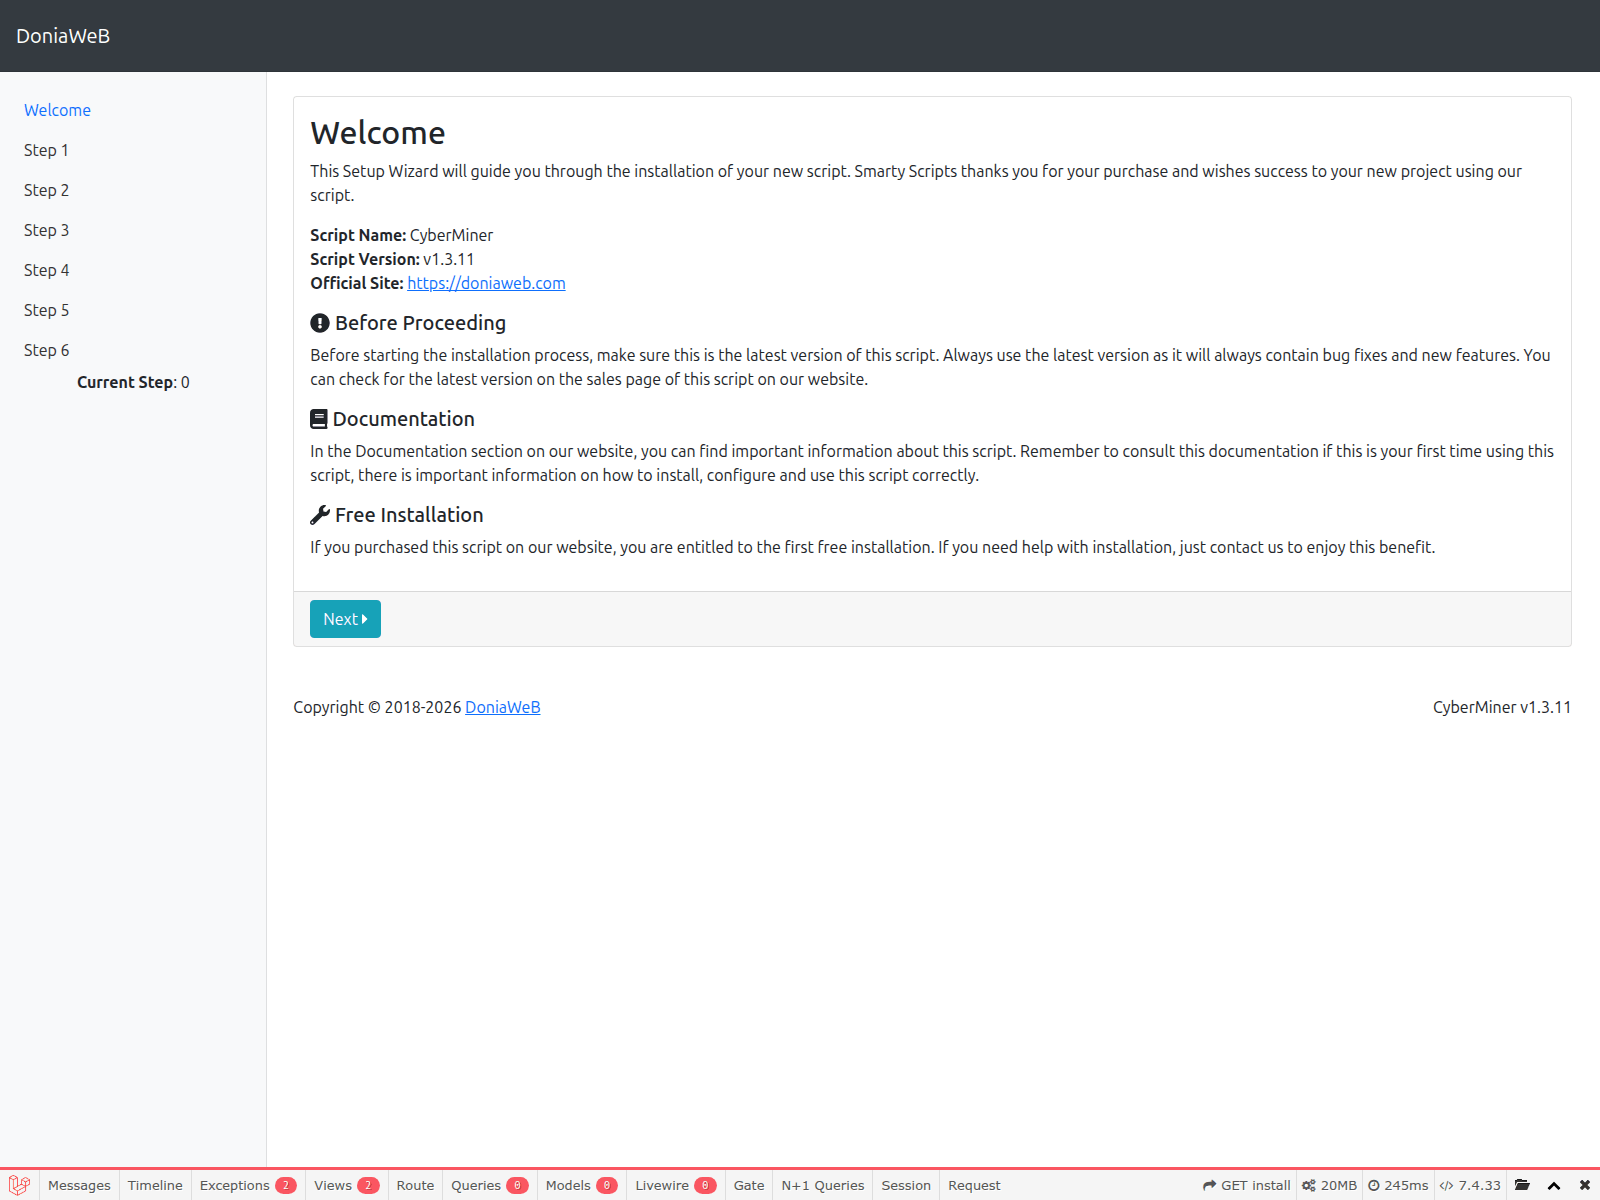This screenshot has height=1200, width=1600.
Task: Click the 'Script Version: v1.3.11' line
Action: (x=392, y=259)
